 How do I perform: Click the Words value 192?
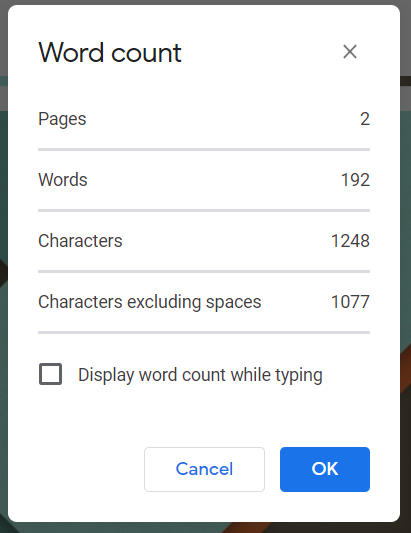tap(355, 180)
